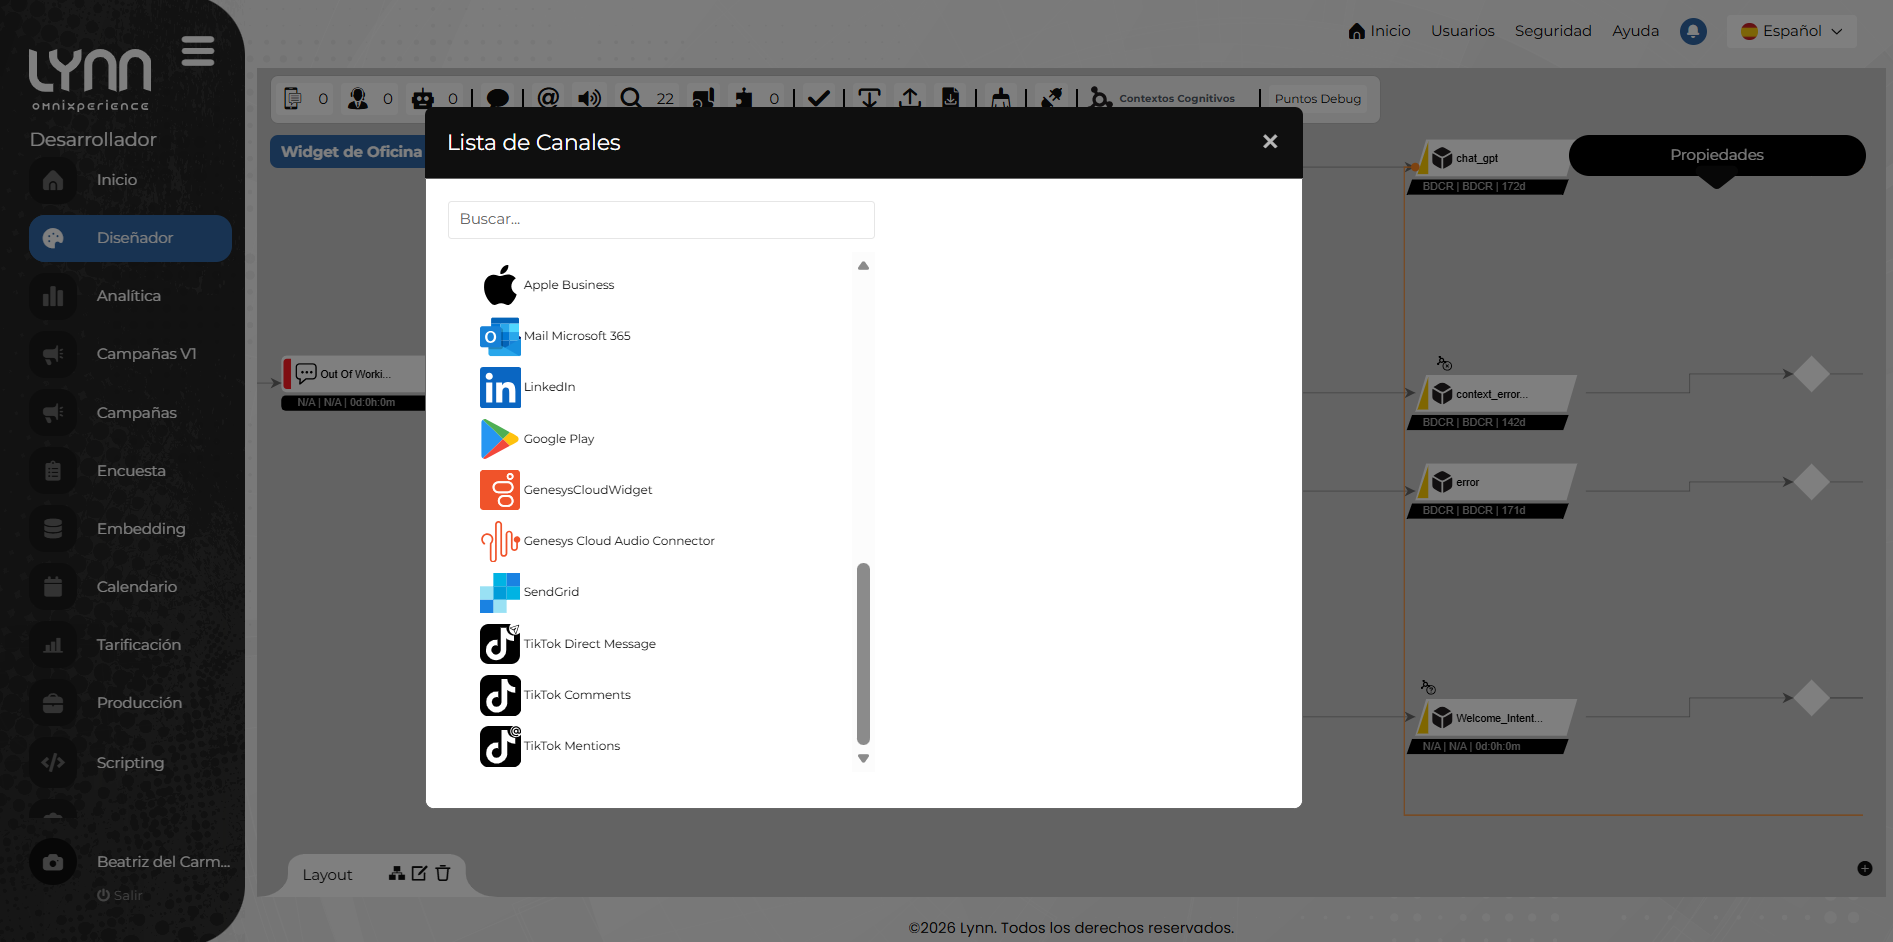This screenshot has width=1893, height=942.
Task: Click the at-sign mentions toolbar icon
Action: coord(548,98)
